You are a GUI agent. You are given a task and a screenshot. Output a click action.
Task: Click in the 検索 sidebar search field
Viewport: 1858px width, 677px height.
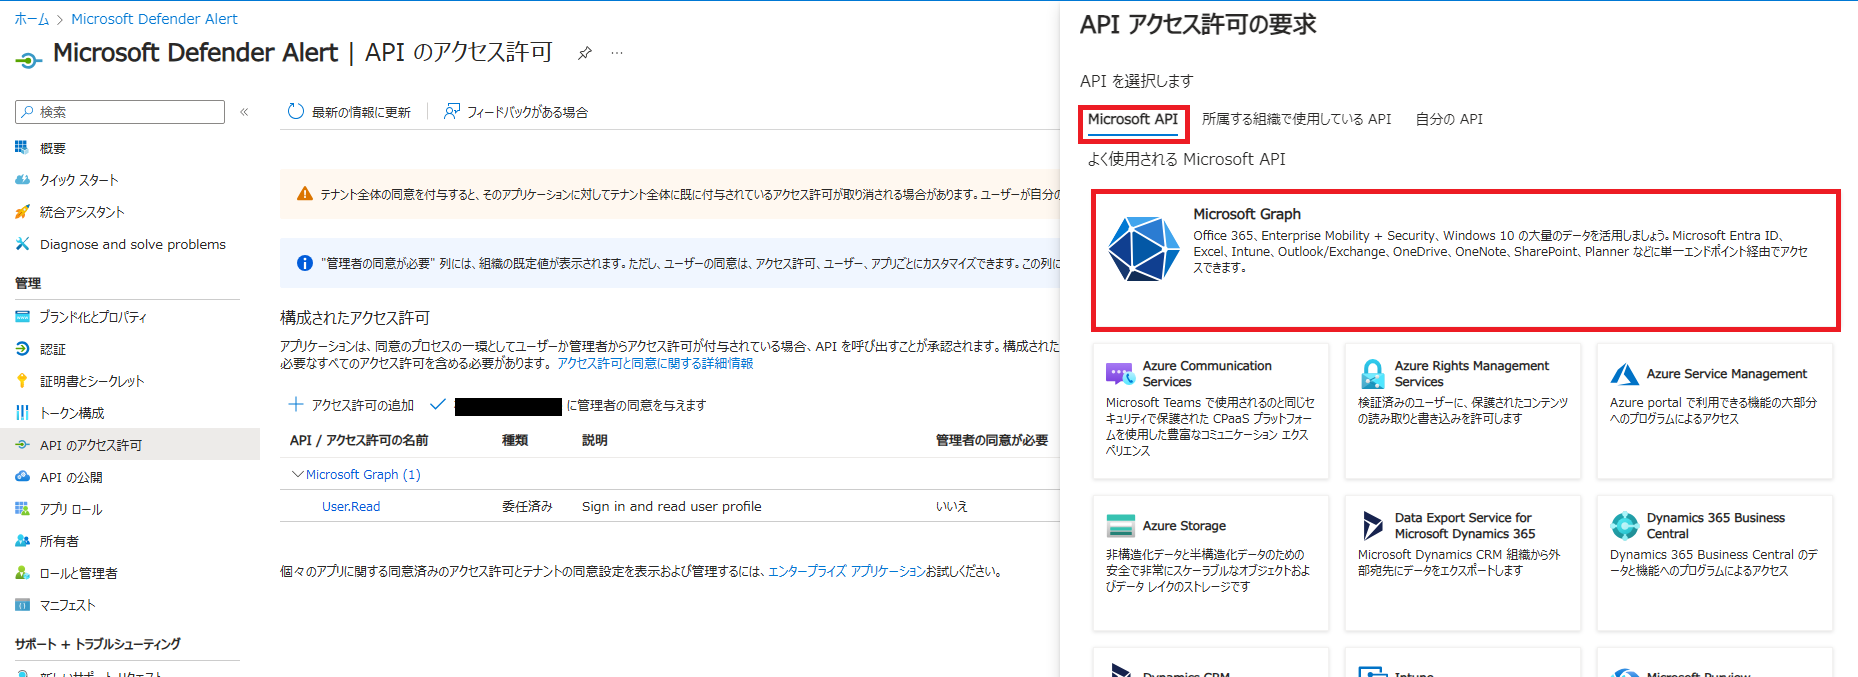120,112
